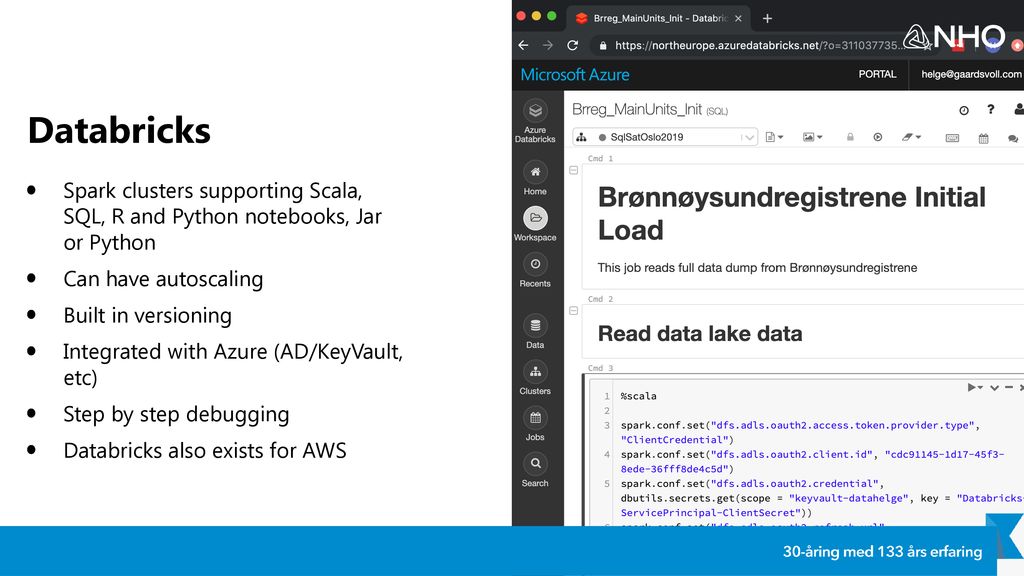Click the help question mark icon
This screenshot has width=1024, height=576.
click(991, 110)
